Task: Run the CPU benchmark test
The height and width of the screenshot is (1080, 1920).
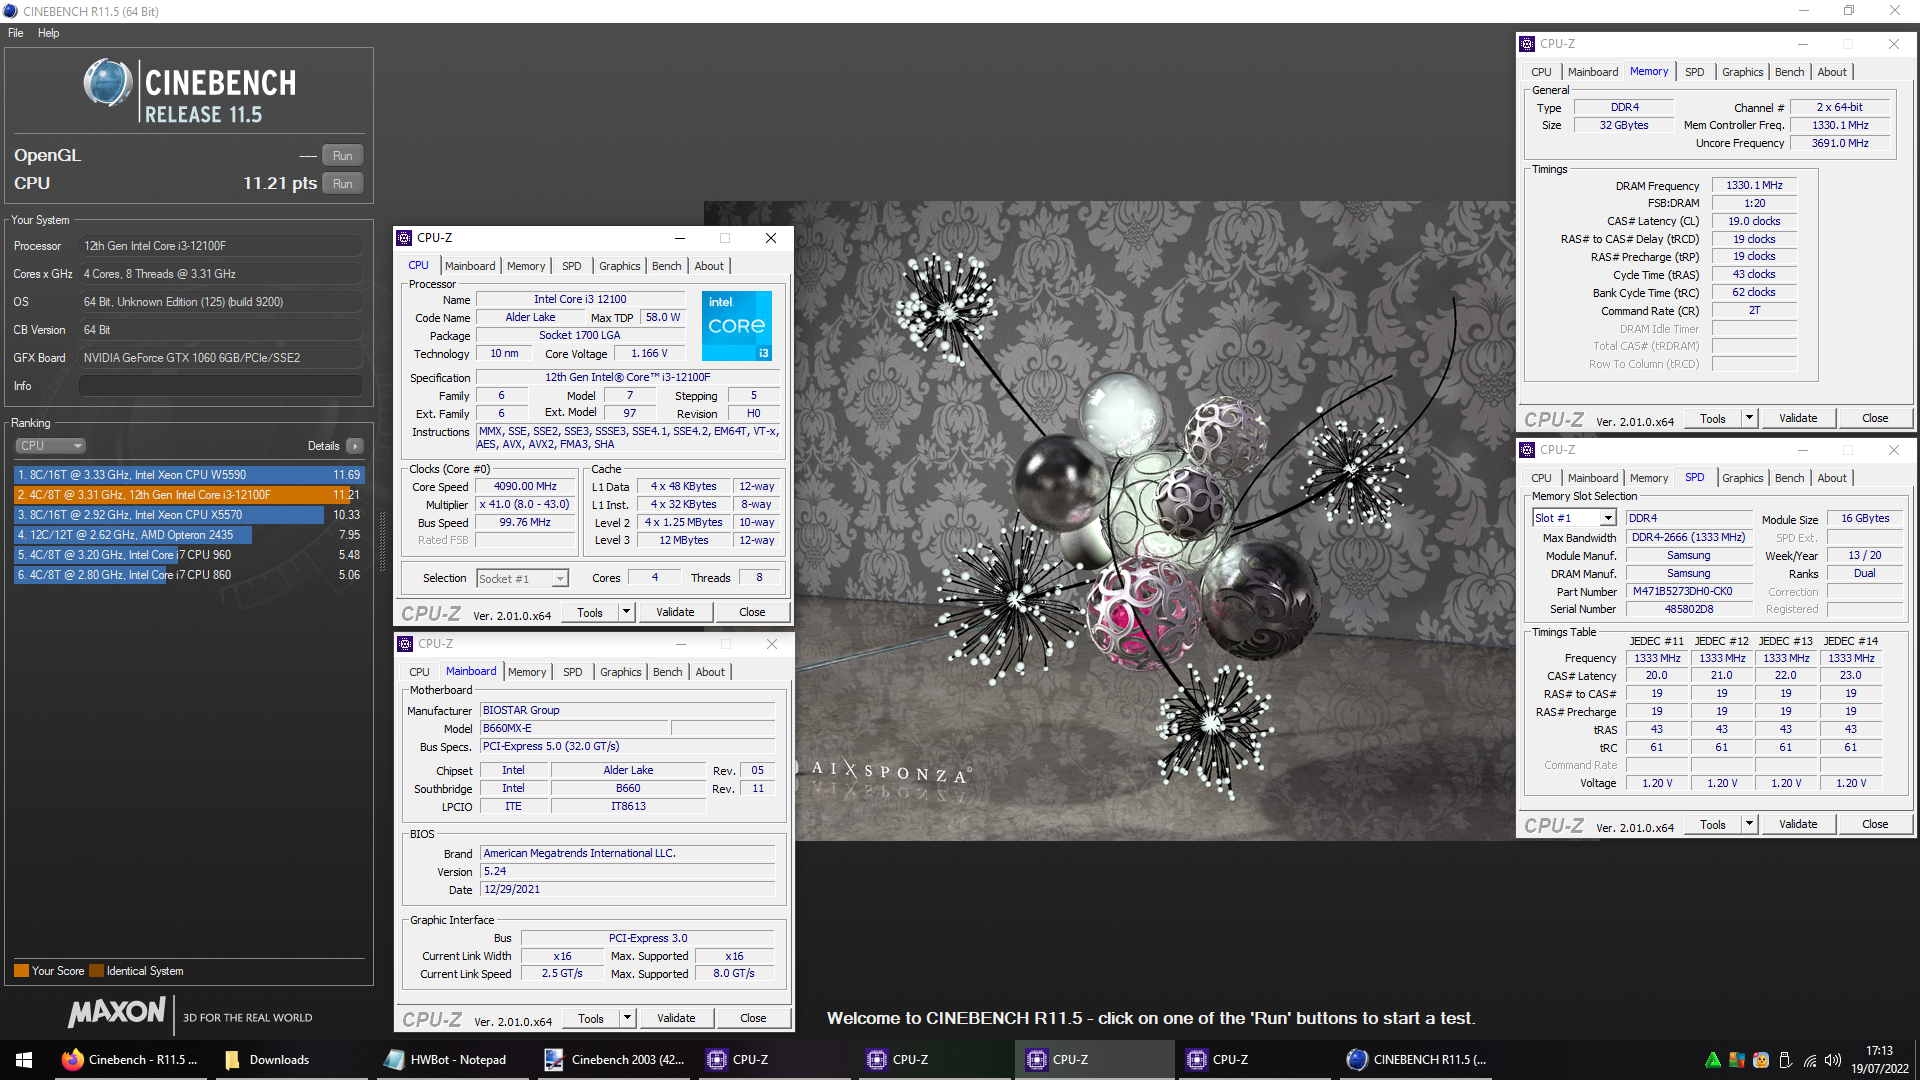Action: pos(343,184)
